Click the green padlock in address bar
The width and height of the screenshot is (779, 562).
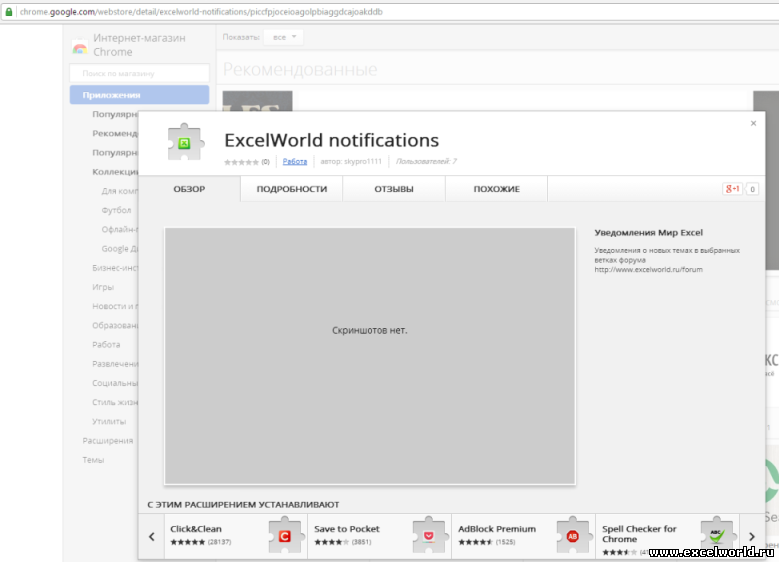[9, 11]
